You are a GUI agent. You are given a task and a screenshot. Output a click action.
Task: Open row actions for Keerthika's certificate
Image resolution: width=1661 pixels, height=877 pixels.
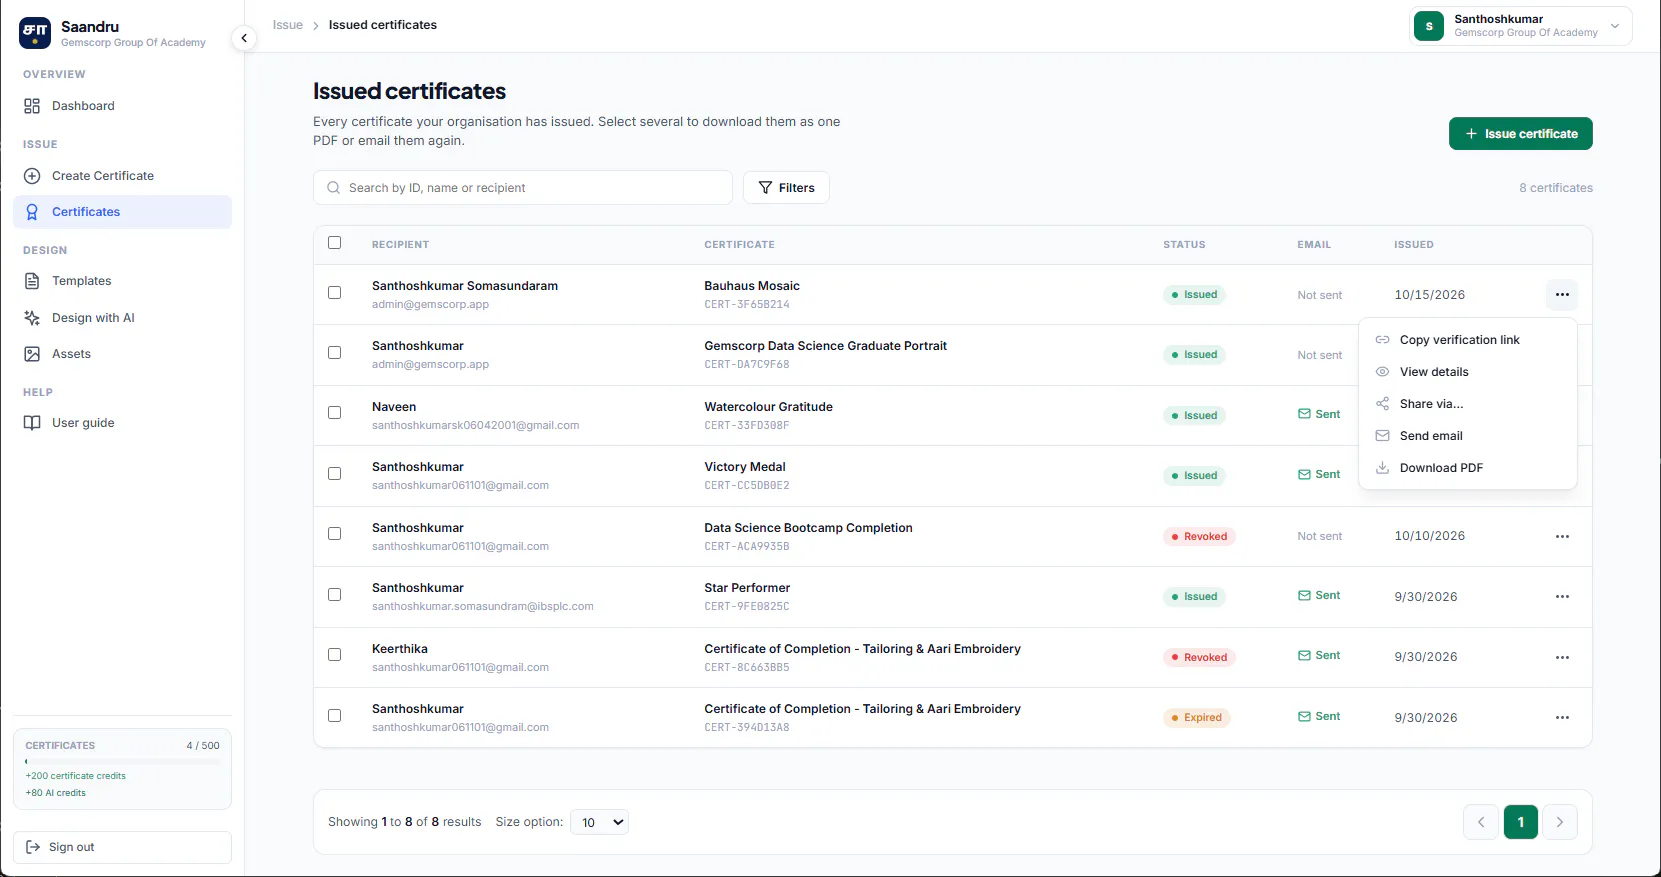click(x=1562, y=657)
